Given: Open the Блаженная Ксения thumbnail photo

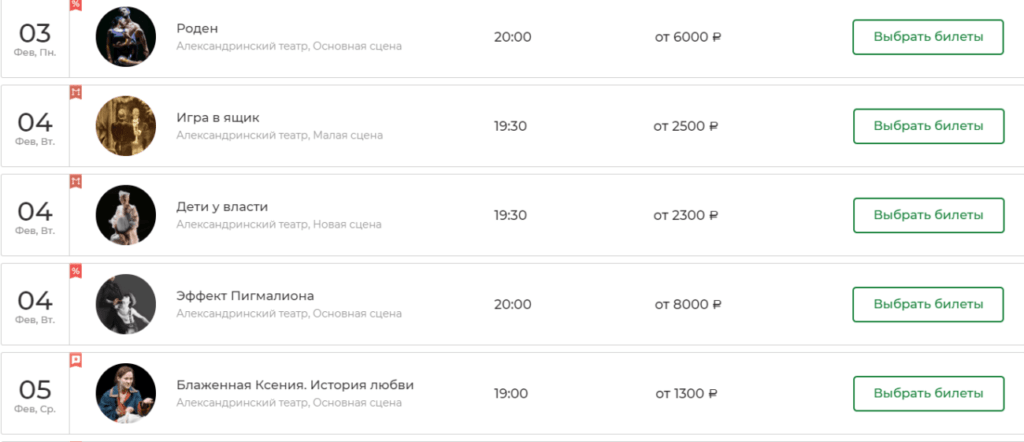Looking at the screenshot, I should click(126, 393).
